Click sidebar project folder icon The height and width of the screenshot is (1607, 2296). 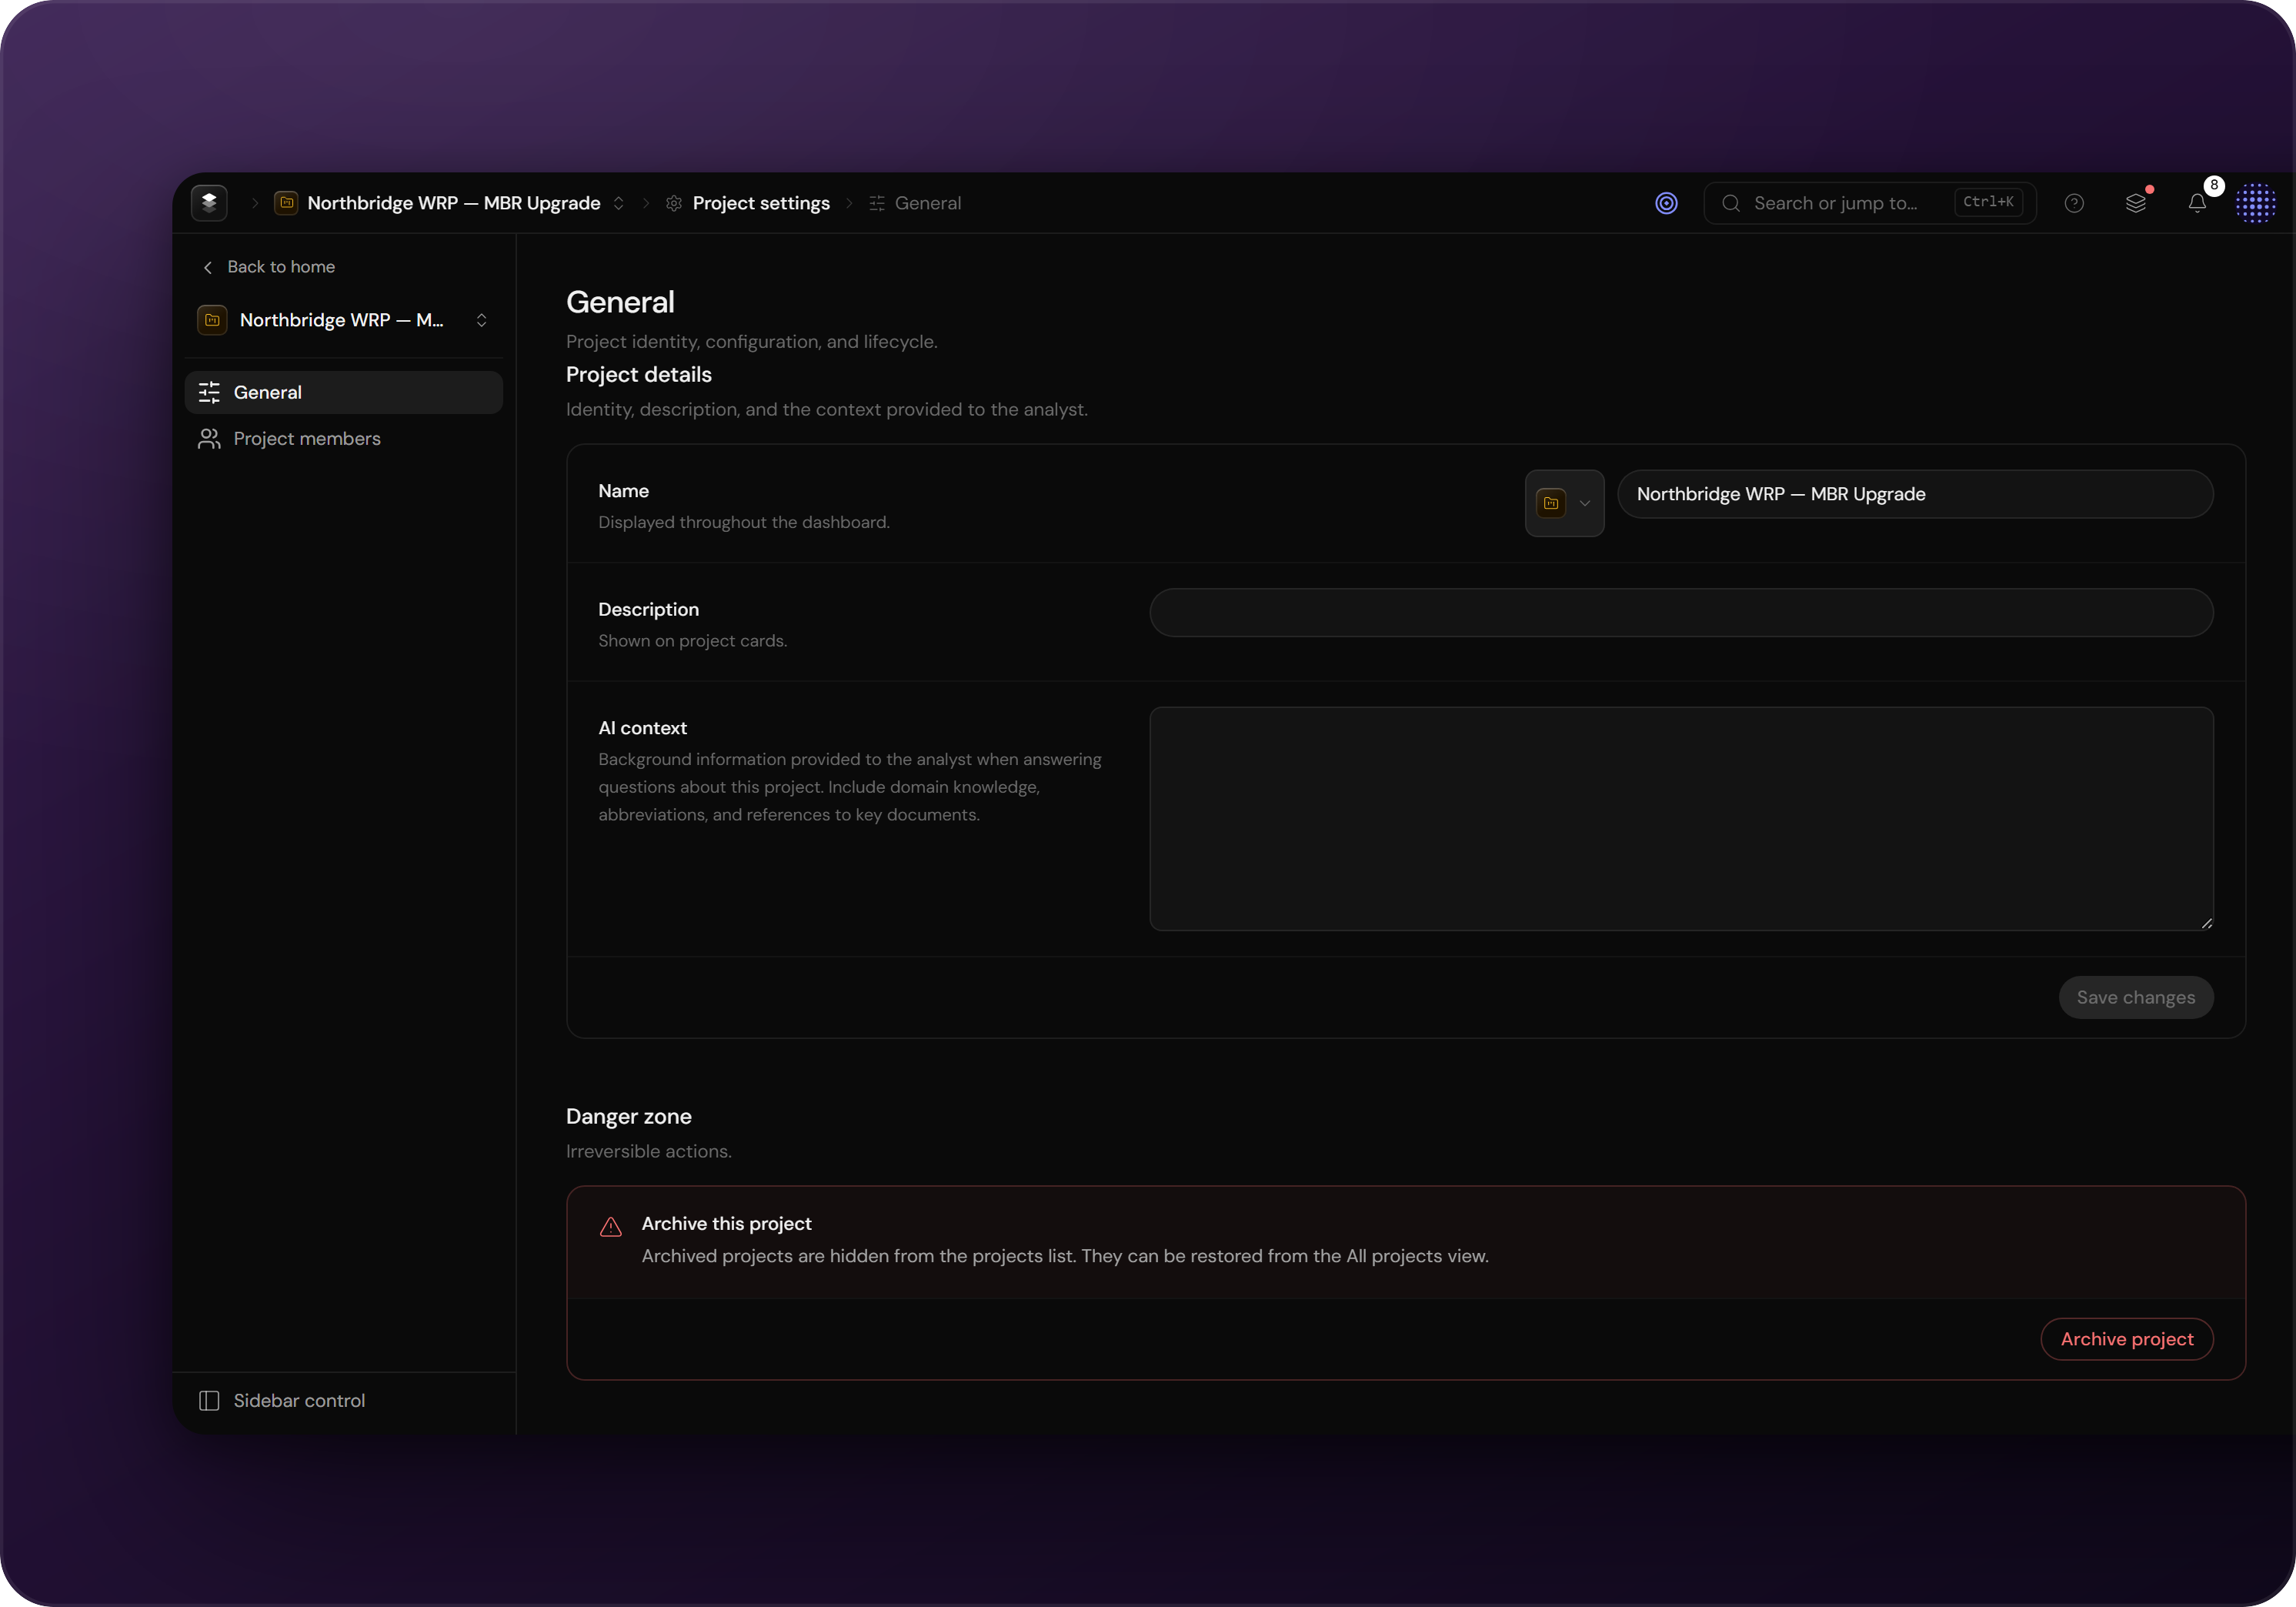tap(212, 320)
